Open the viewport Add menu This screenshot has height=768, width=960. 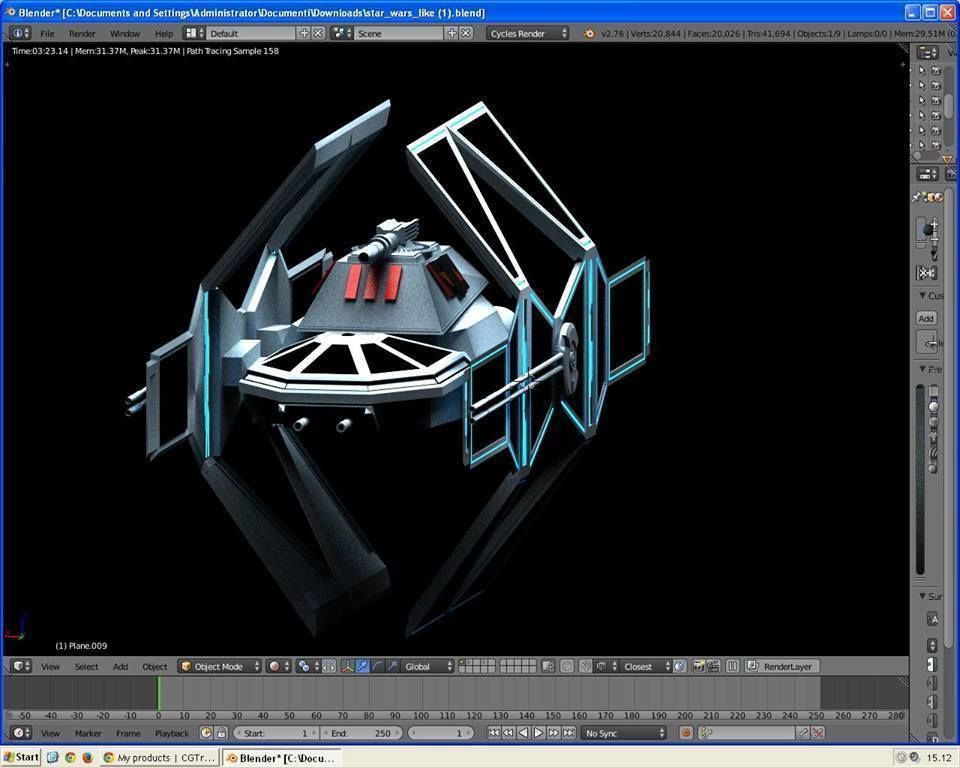click(121, 666)
